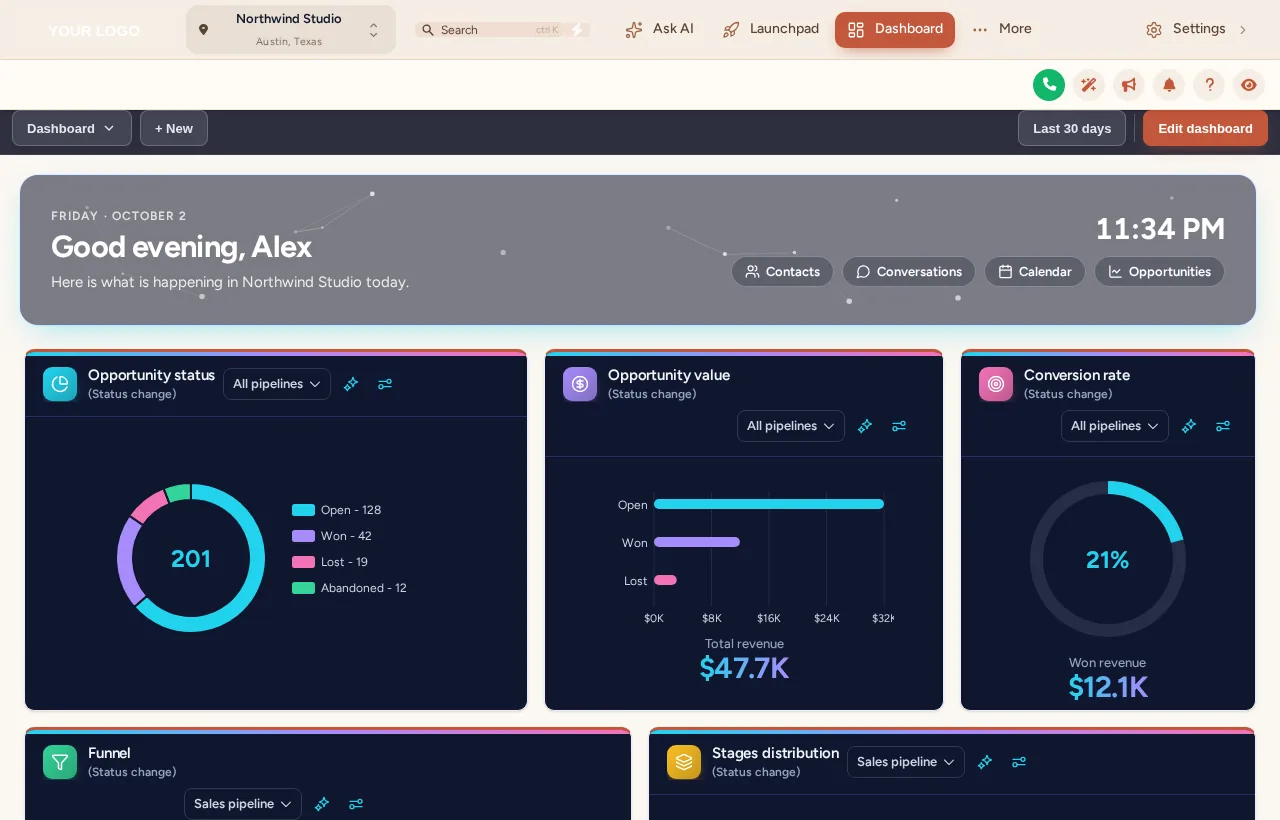Expand All pipelines dropdown in Opportunity value

(x=791, y=426)
